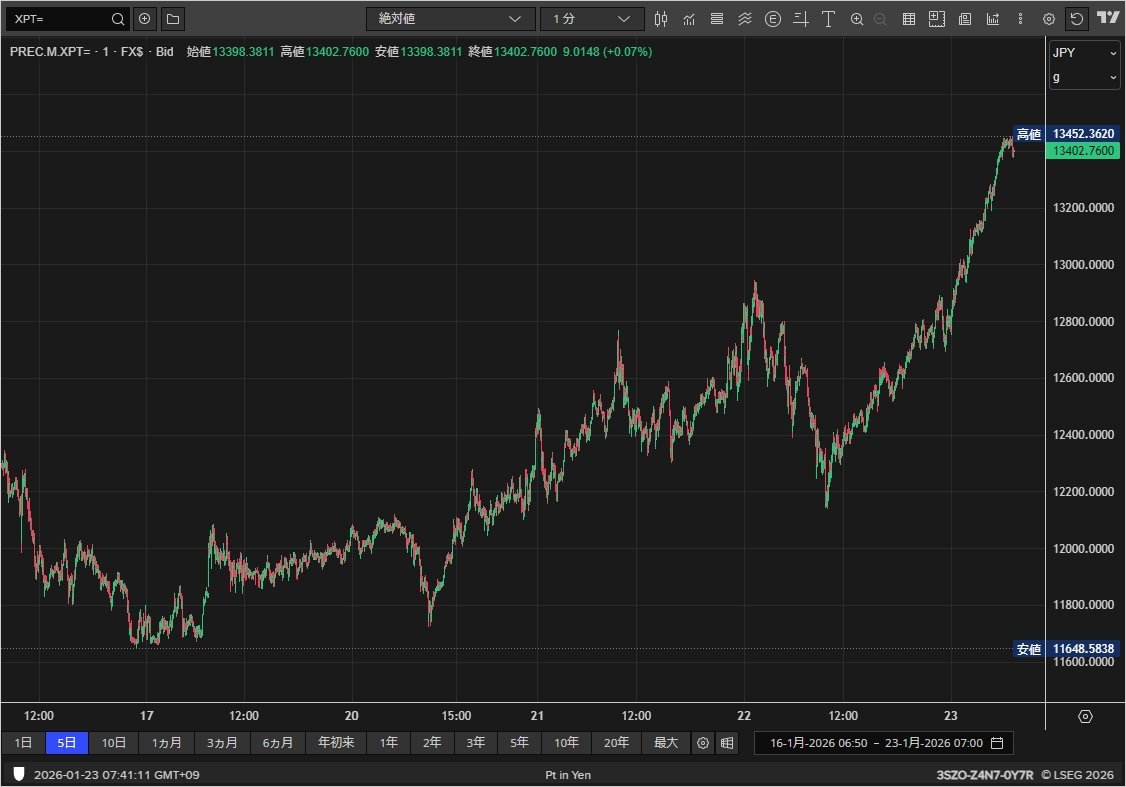Click the add pane layout icon
This screenshot has height=787, width=1126.
936,19
